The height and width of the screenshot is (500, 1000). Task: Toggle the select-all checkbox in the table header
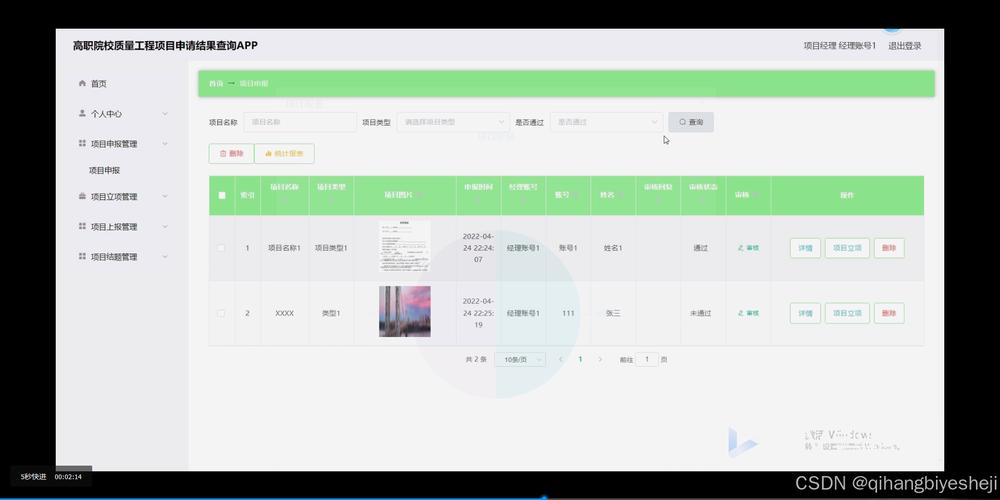pos(221,195)
